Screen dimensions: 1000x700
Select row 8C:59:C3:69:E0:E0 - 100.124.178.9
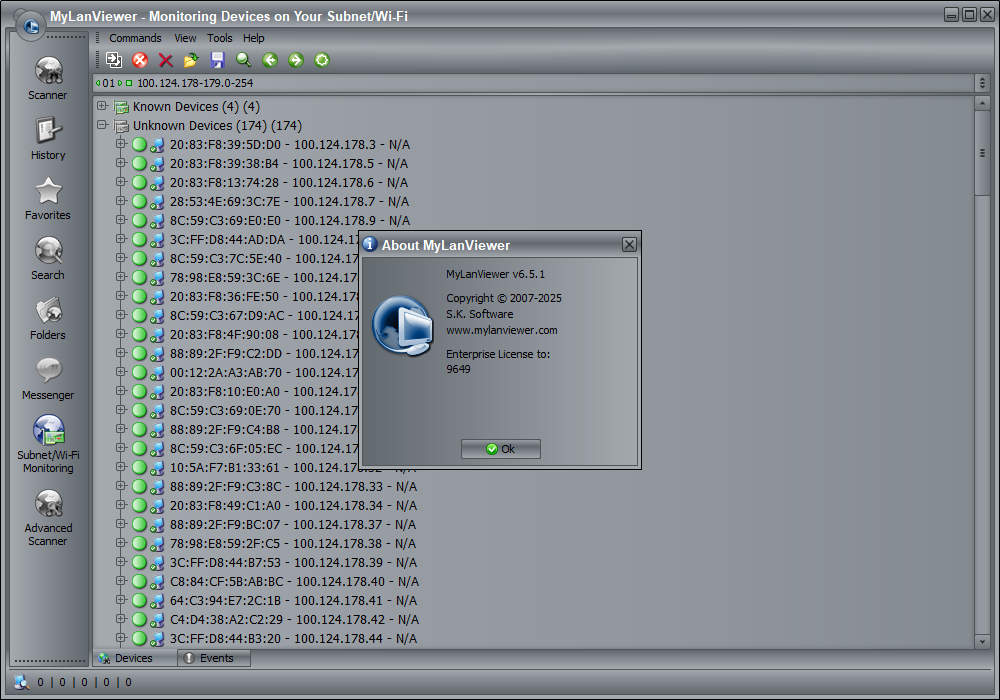point(290,221)
